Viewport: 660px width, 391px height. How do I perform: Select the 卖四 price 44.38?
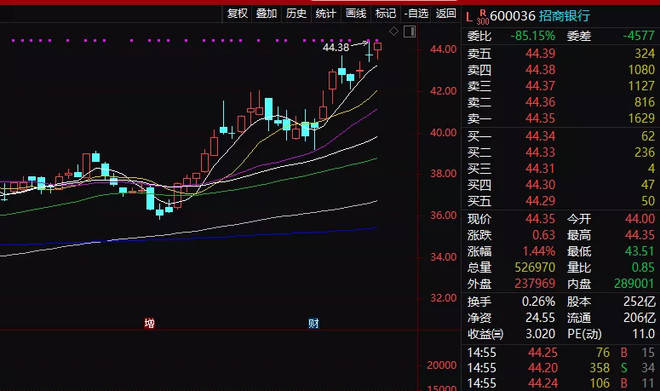[x=540, y=70]
